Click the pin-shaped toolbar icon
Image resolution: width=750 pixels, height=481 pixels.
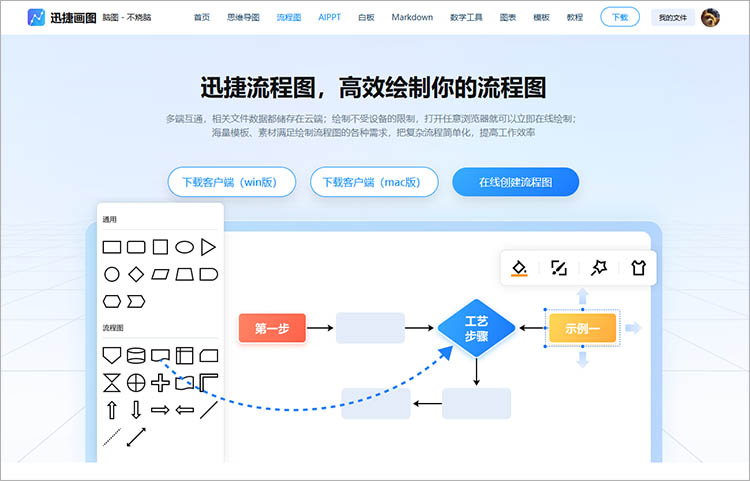click(598, 268)
